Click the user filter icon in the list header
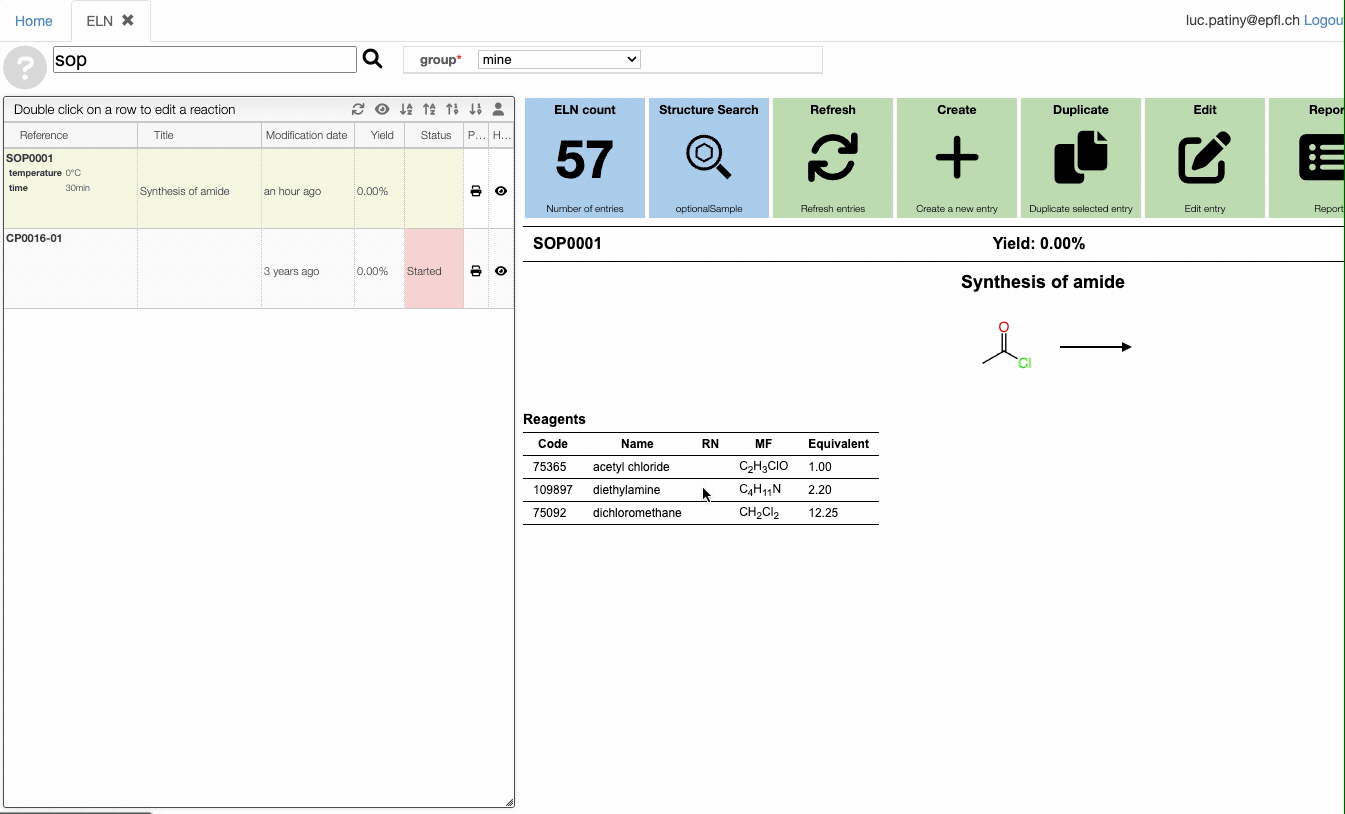 [498, 110]
